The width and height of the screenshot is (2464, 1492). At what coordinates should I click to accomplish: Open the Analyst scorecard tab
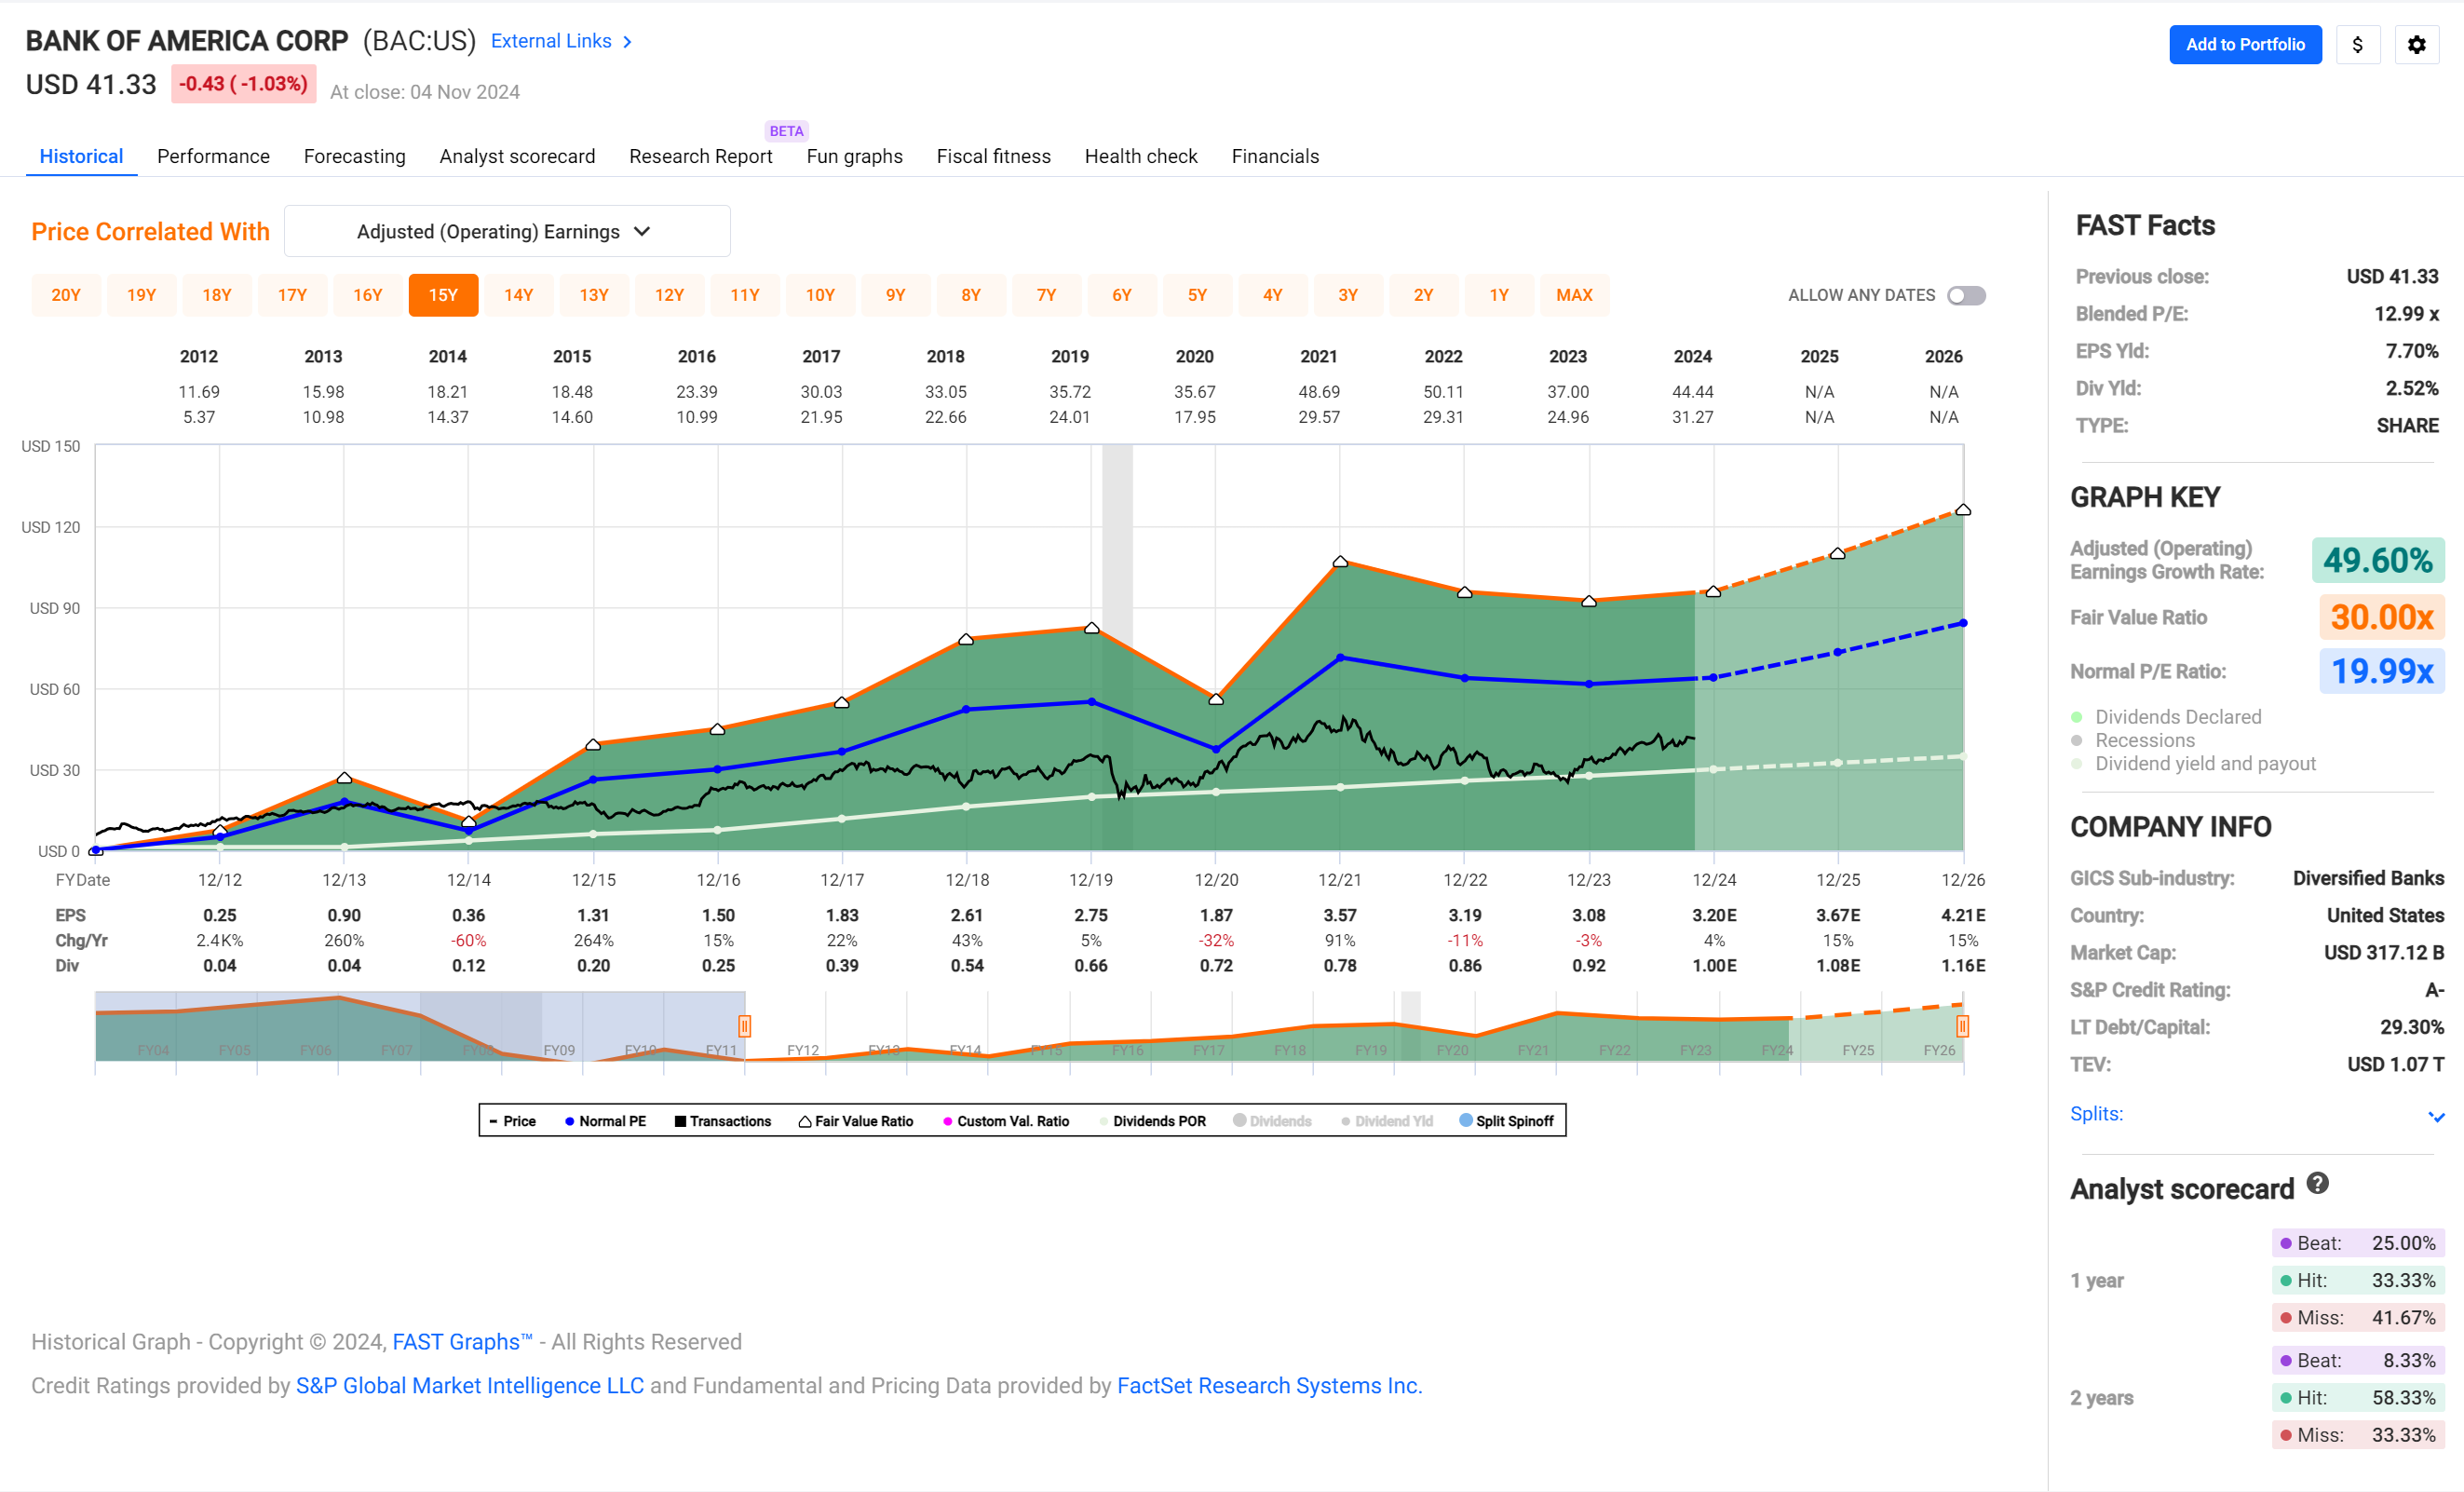pos(517,156)
